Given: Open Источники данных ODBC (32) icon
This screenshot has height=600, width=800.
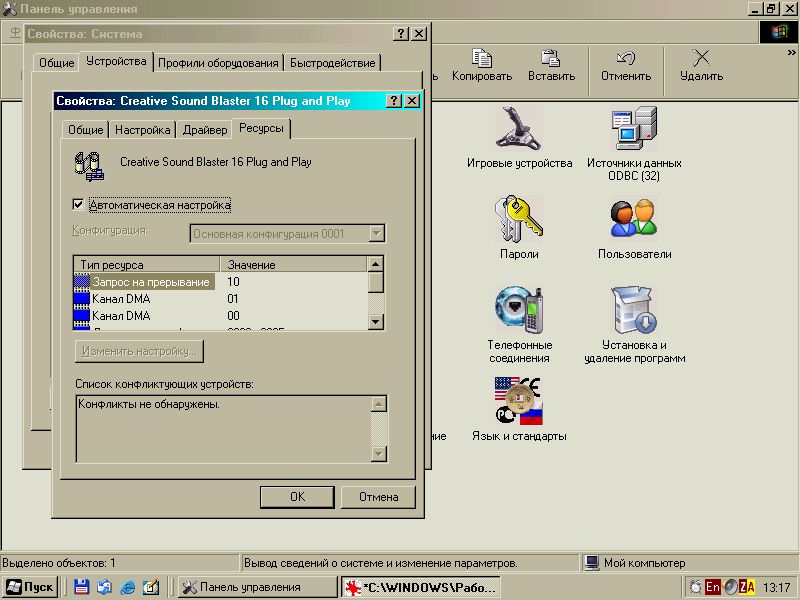Looking at the screenshot, I should (x=634, y=129).
